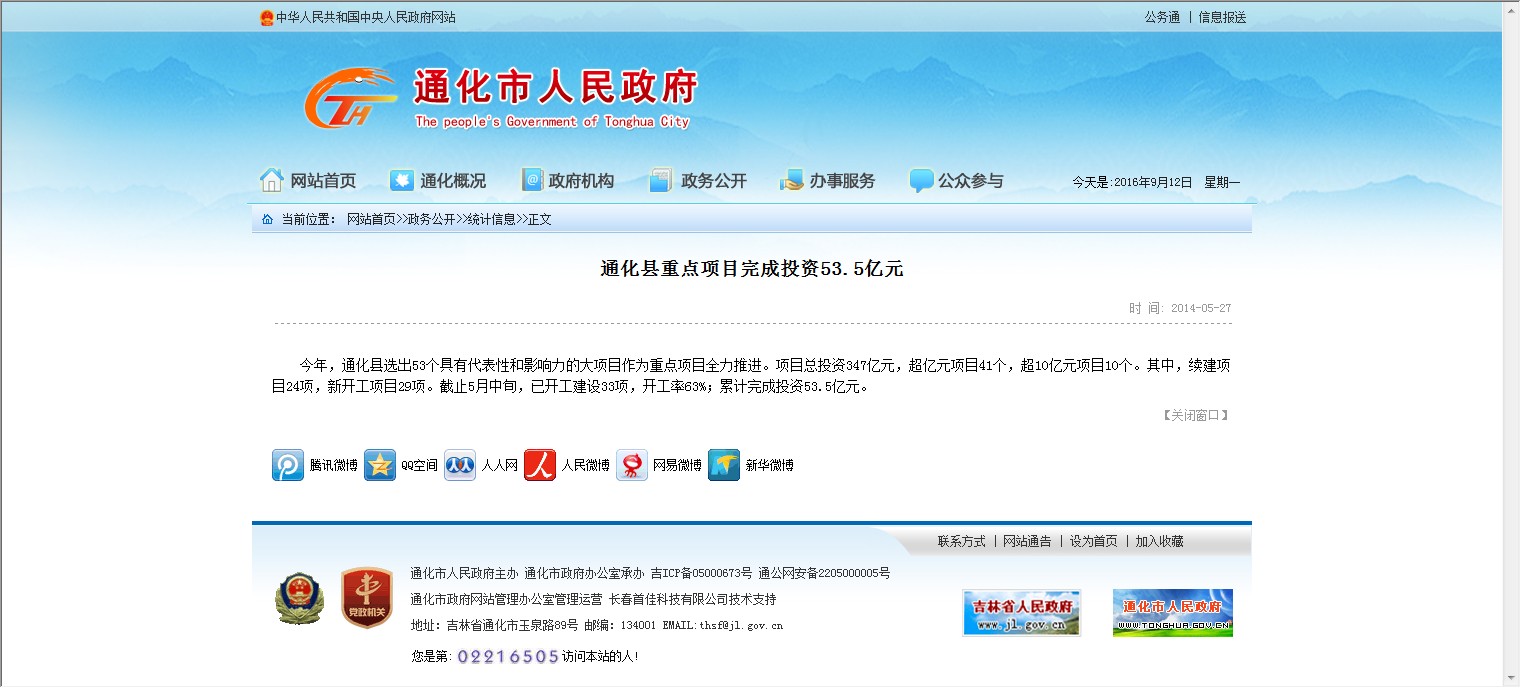The height and width of the screenshot is (688, 1521).
Task: Select 政务公开 in the navigation bar
Action: (698, 181)
